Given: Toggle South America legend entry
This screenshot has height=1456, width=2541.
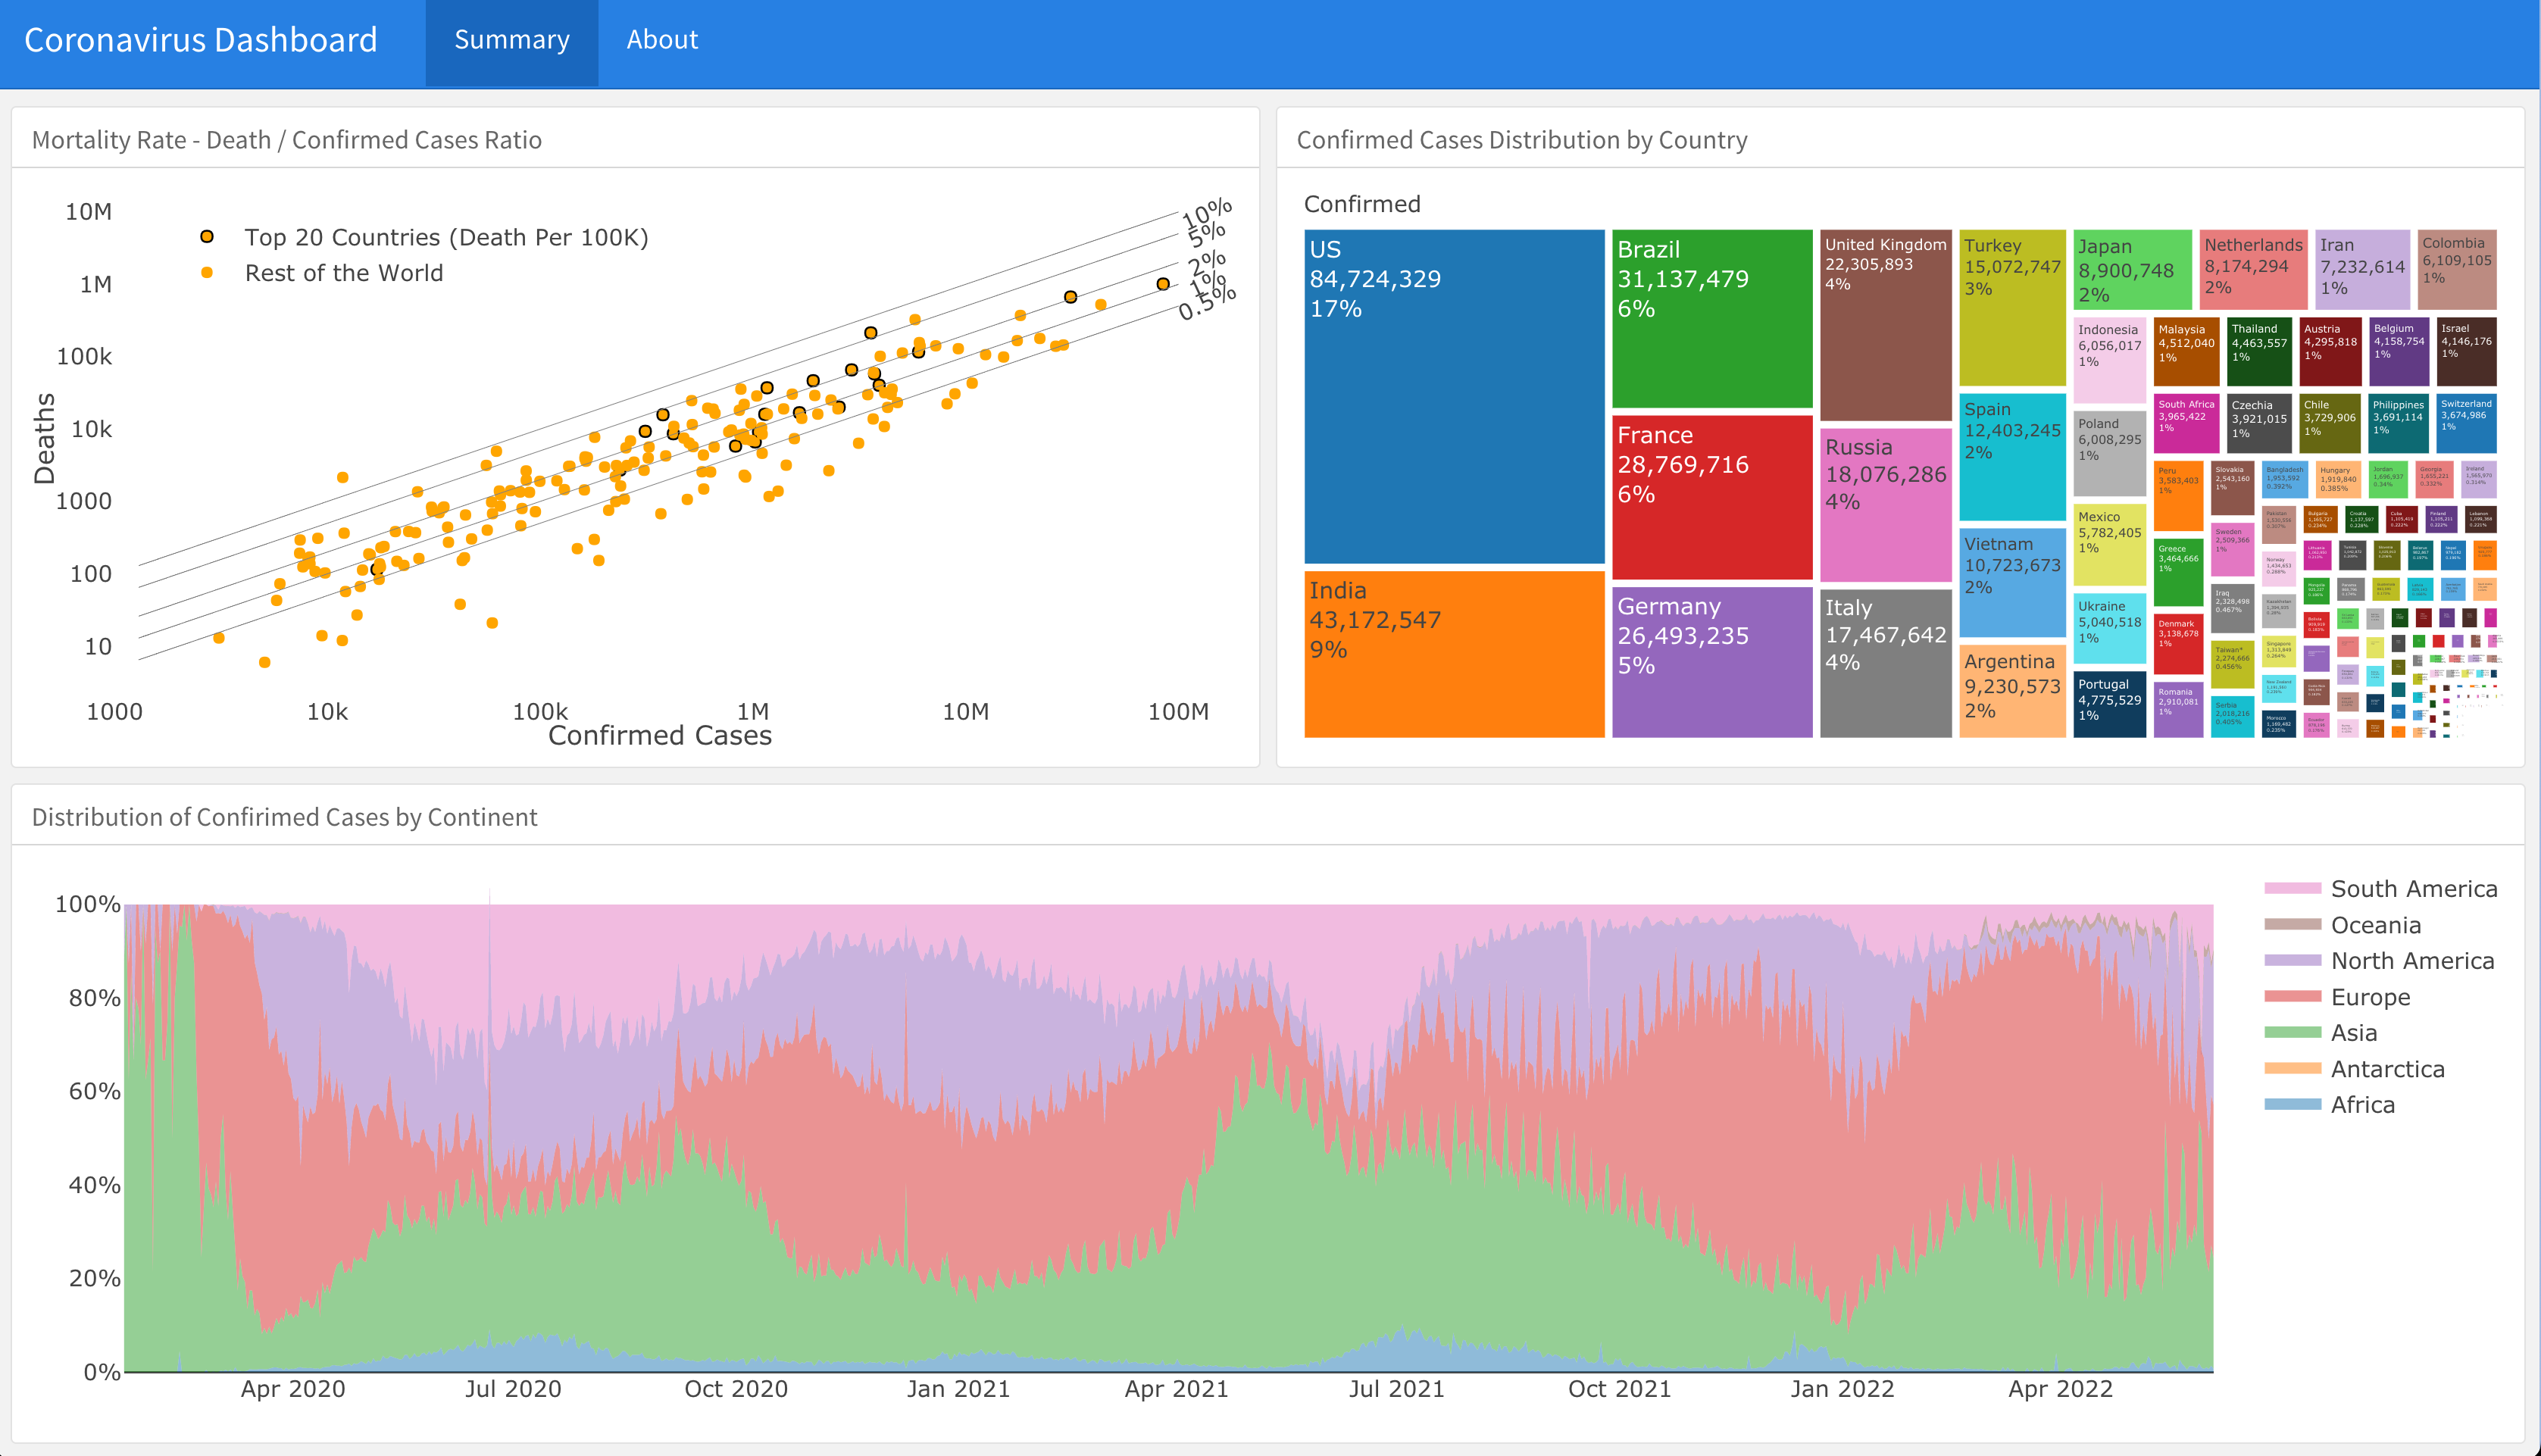Looking at the screenshot, I should 2412,889.
